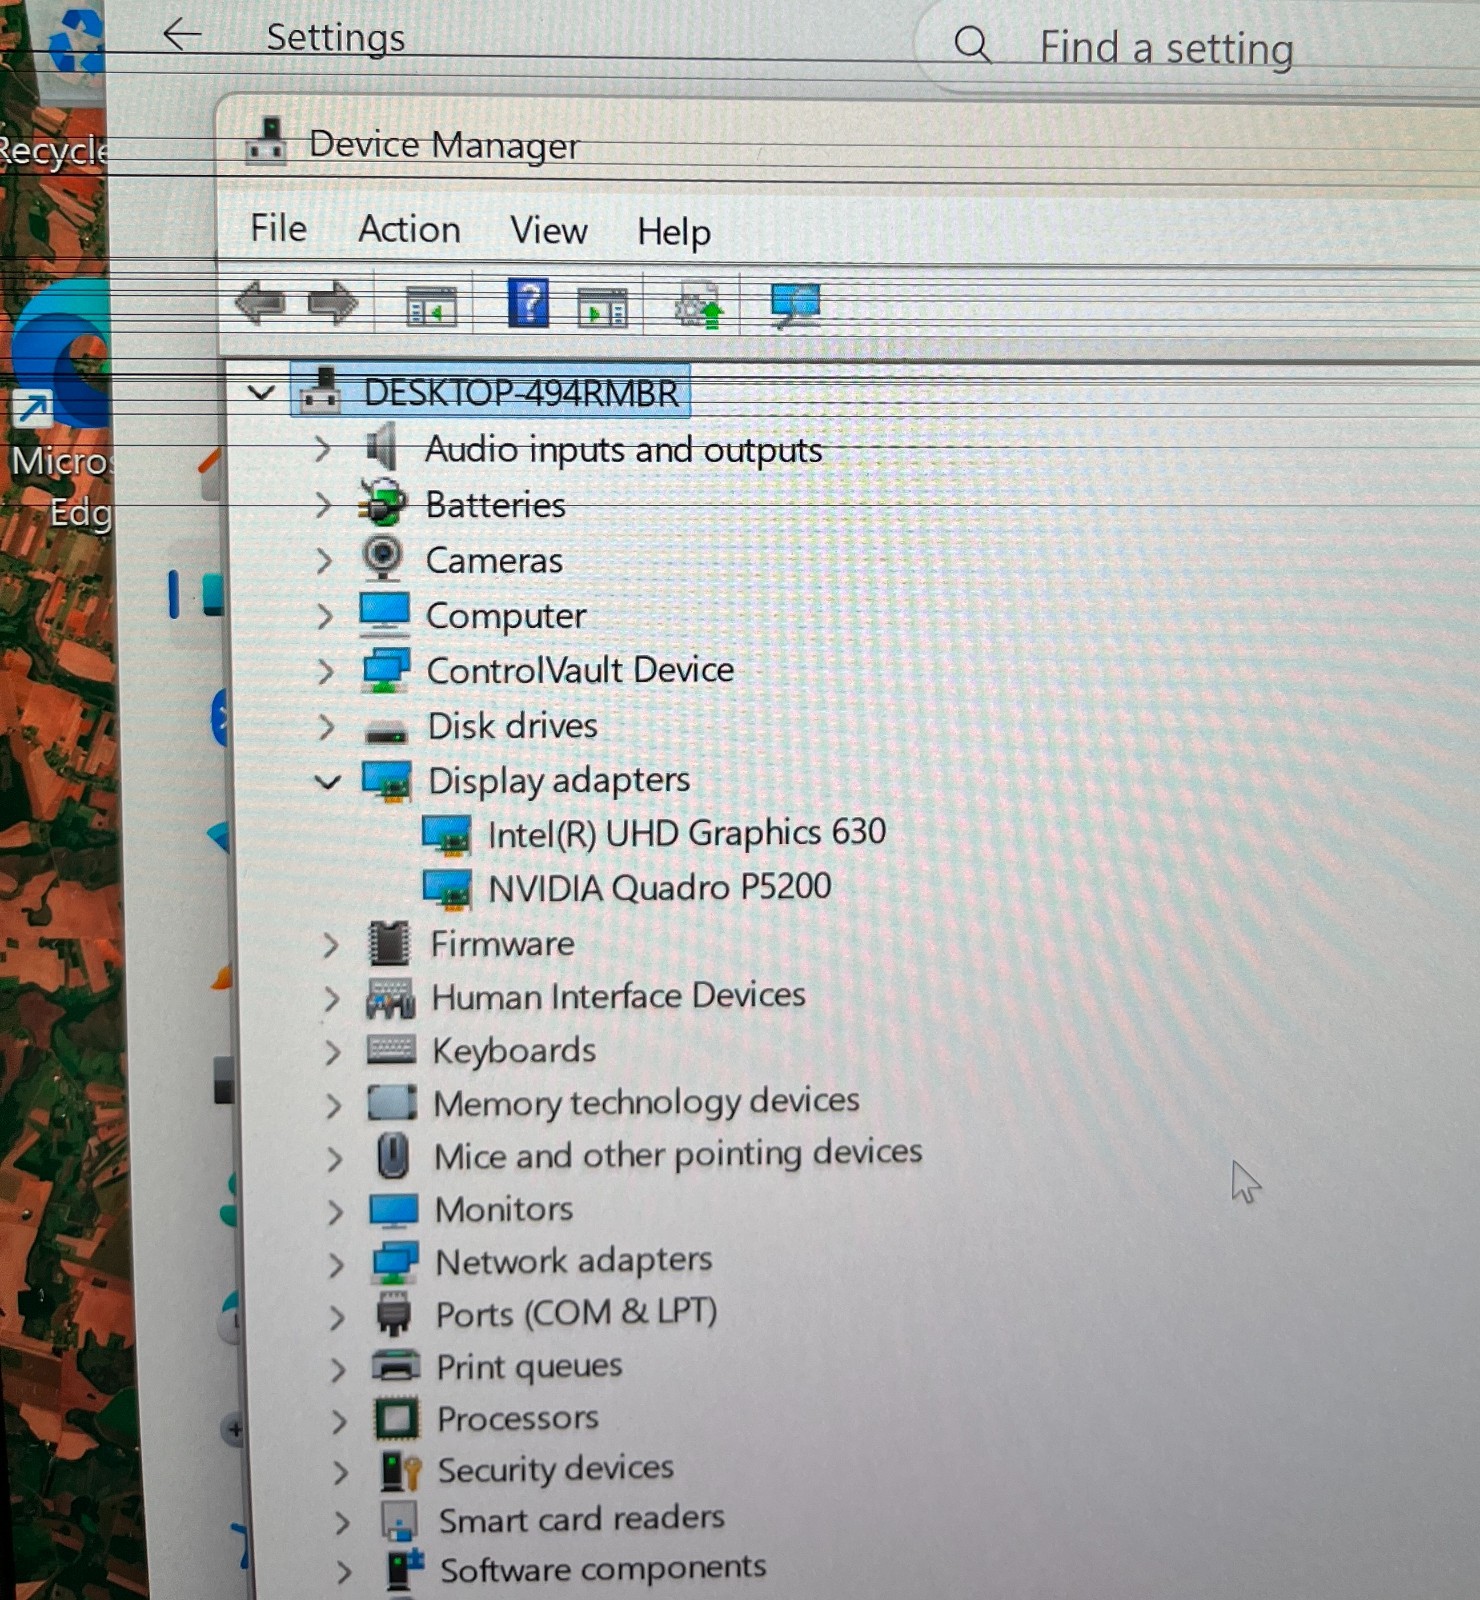
Task: Click the Mice pointing devices icon
Action: coord(393,1156)
